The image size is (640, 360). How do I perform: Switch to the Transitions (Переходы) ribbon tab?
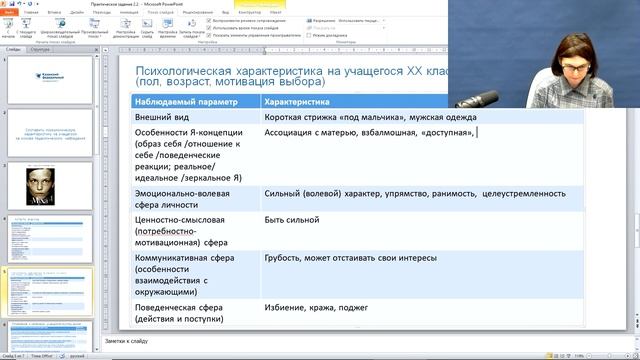point(102,12)
